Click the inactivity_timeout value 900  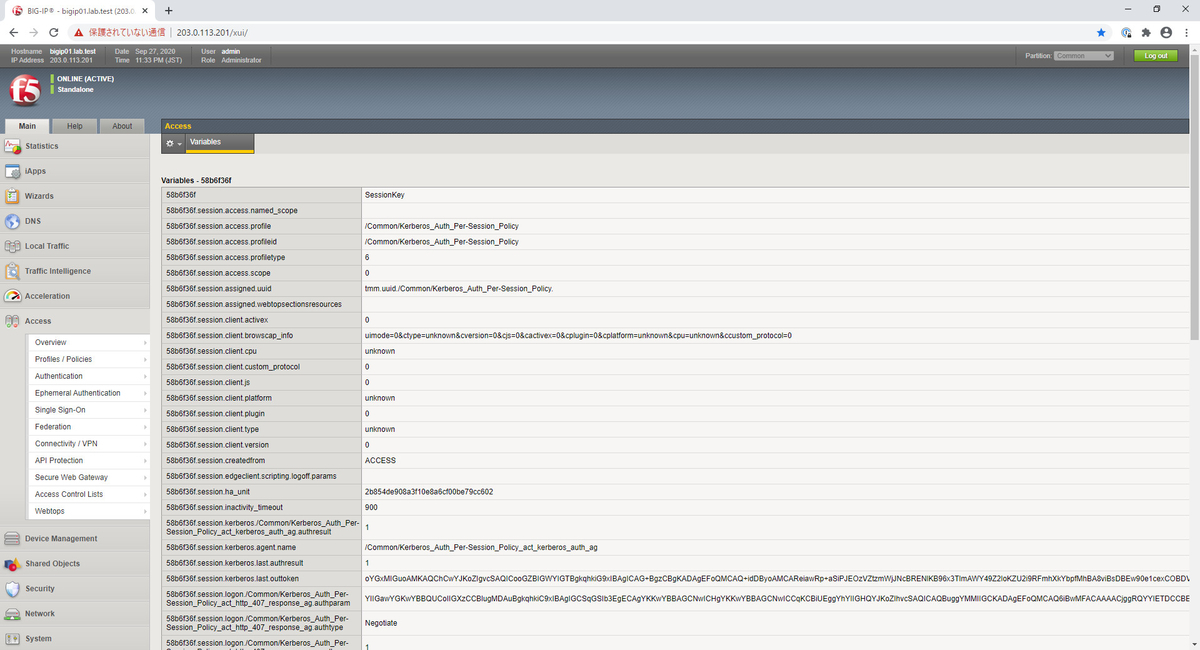pos(371,507)
